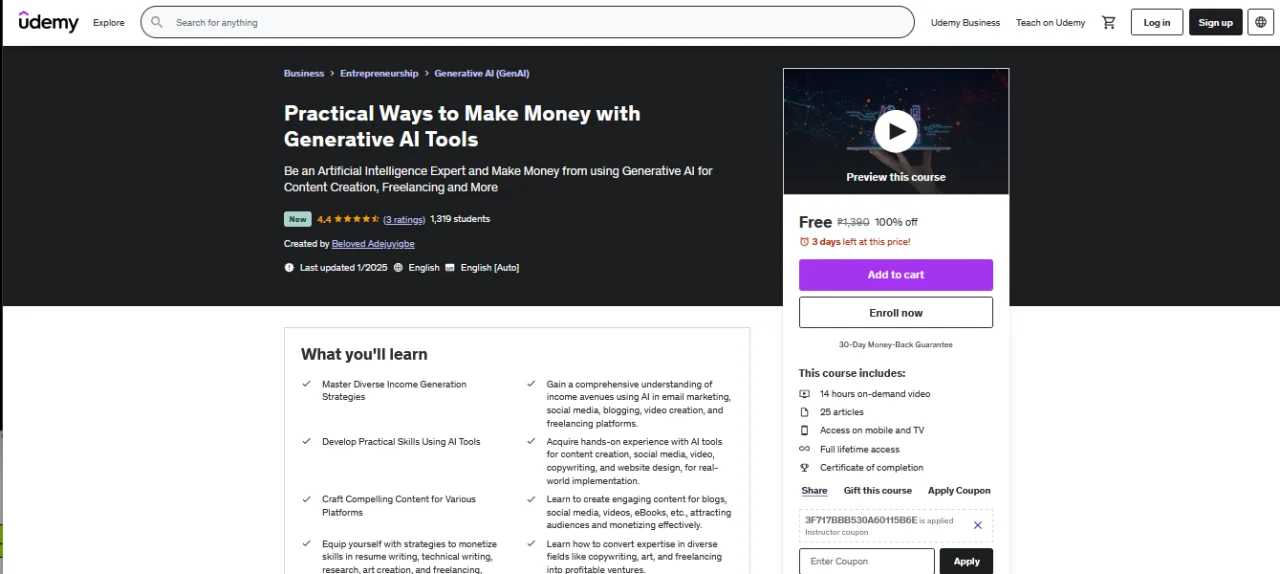Click Add to cart button
This screenshot has width=1280, height=574.
[x=896, y=275]
